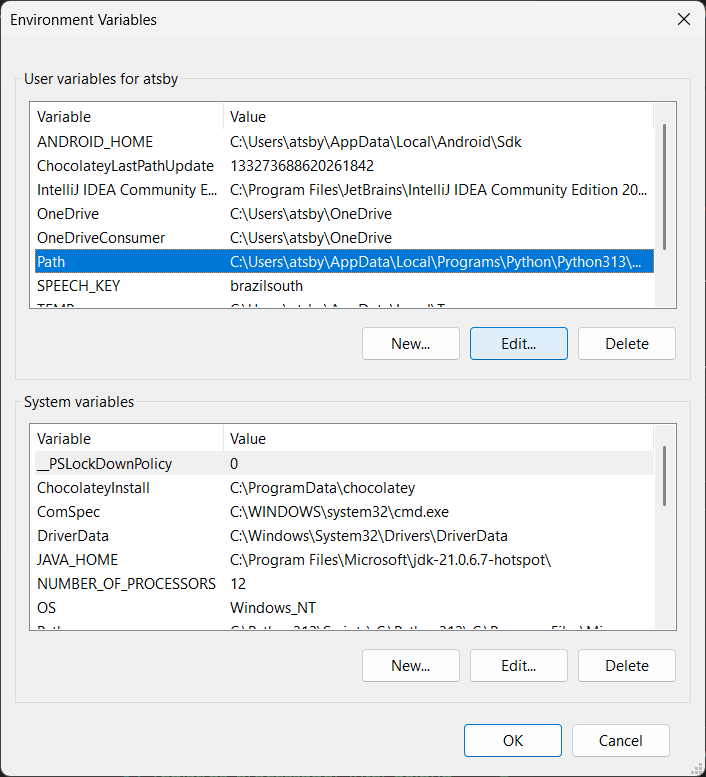Select the ChocolateyLastPathUpdate variable row
Screen dimensions: 706x777
click(x=125, y=166)
